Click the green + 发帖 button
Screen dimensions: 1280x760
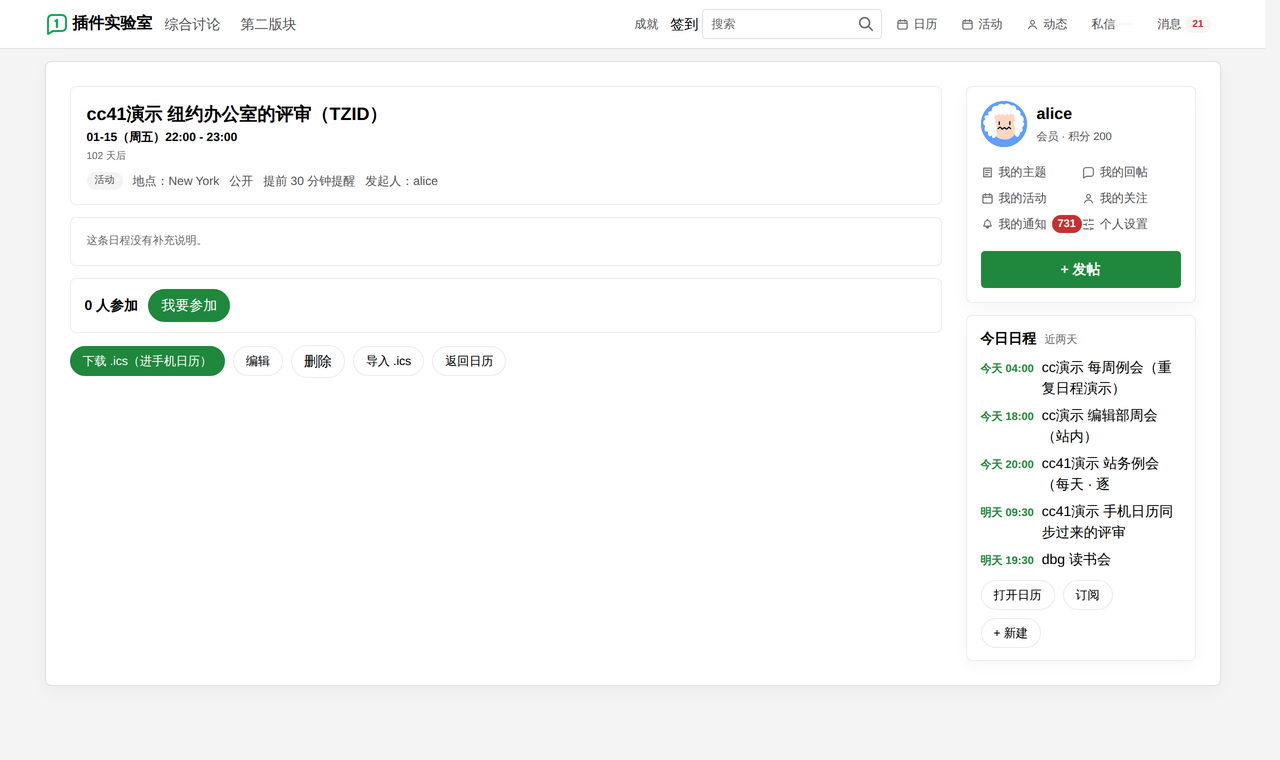[1081, 270]
